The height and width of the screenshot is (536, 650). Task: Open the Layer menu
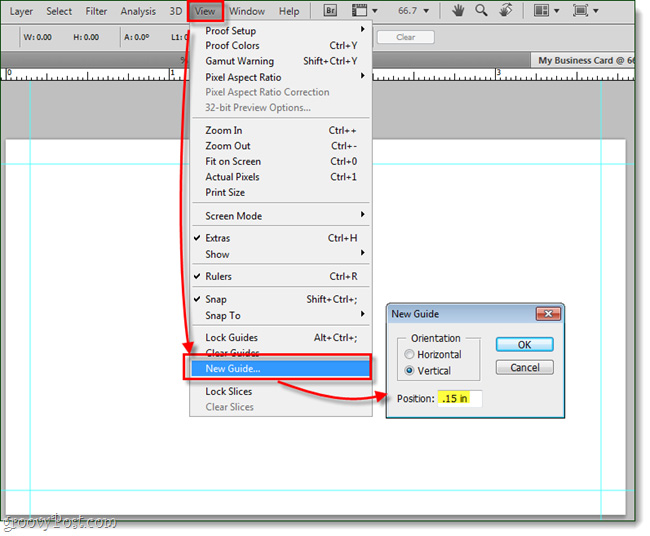(21, 11)
